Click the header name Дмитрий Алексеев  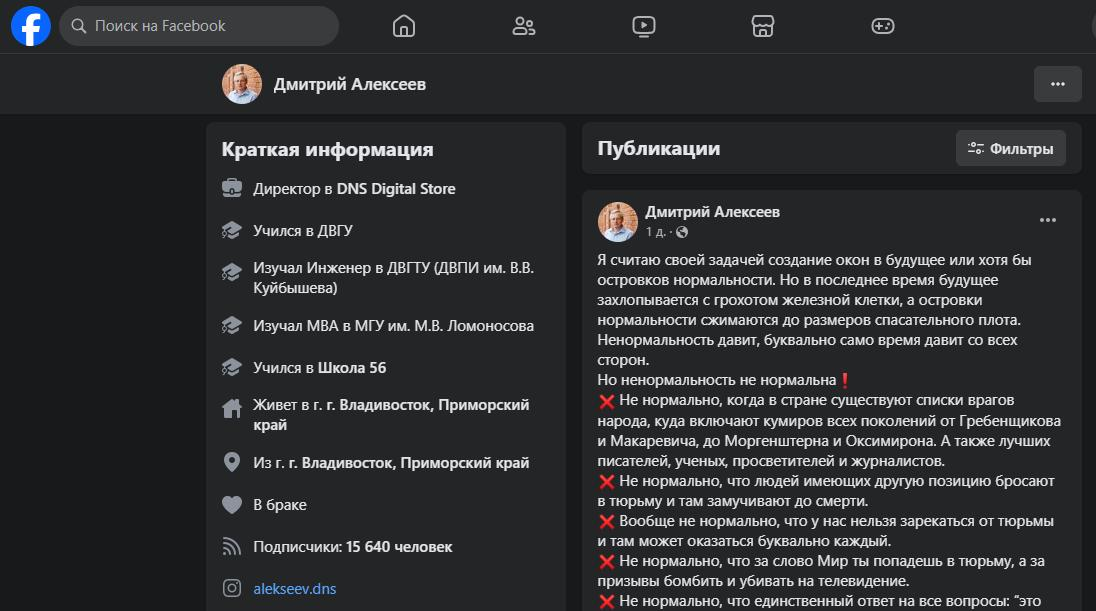(349, 84)
